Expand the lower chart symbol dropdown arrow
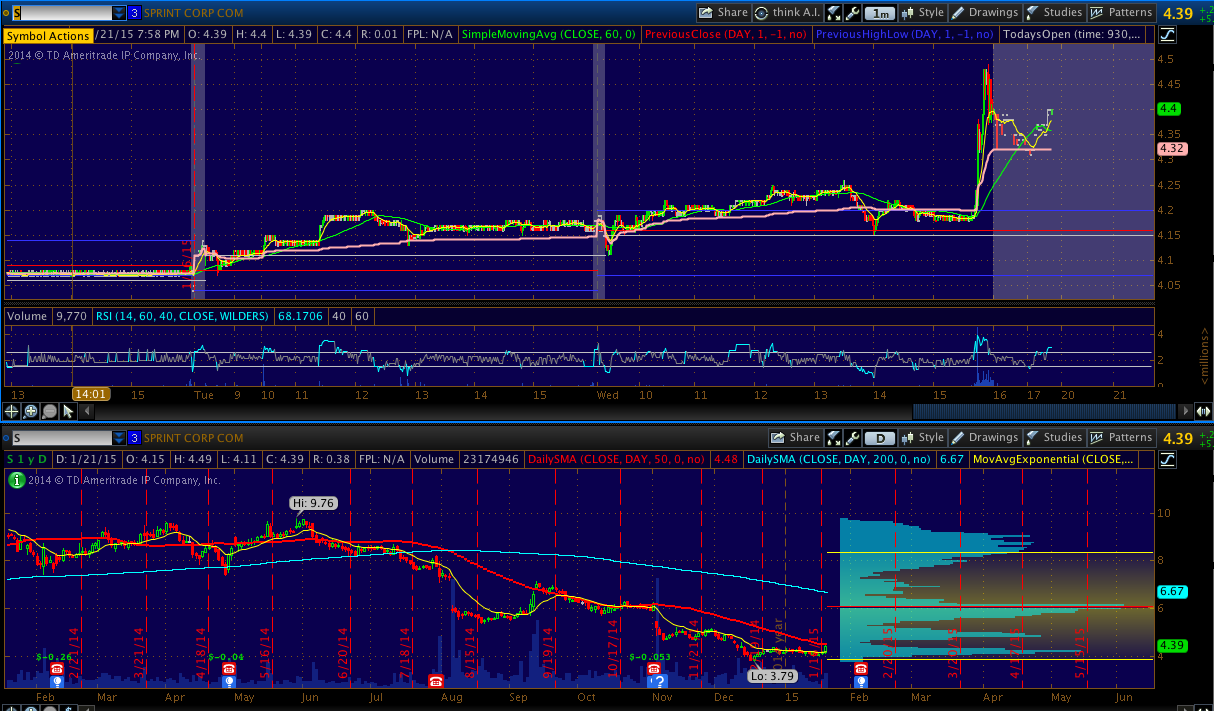The width and height of the screenshot is (1214, 711). (x=119, y=438)
